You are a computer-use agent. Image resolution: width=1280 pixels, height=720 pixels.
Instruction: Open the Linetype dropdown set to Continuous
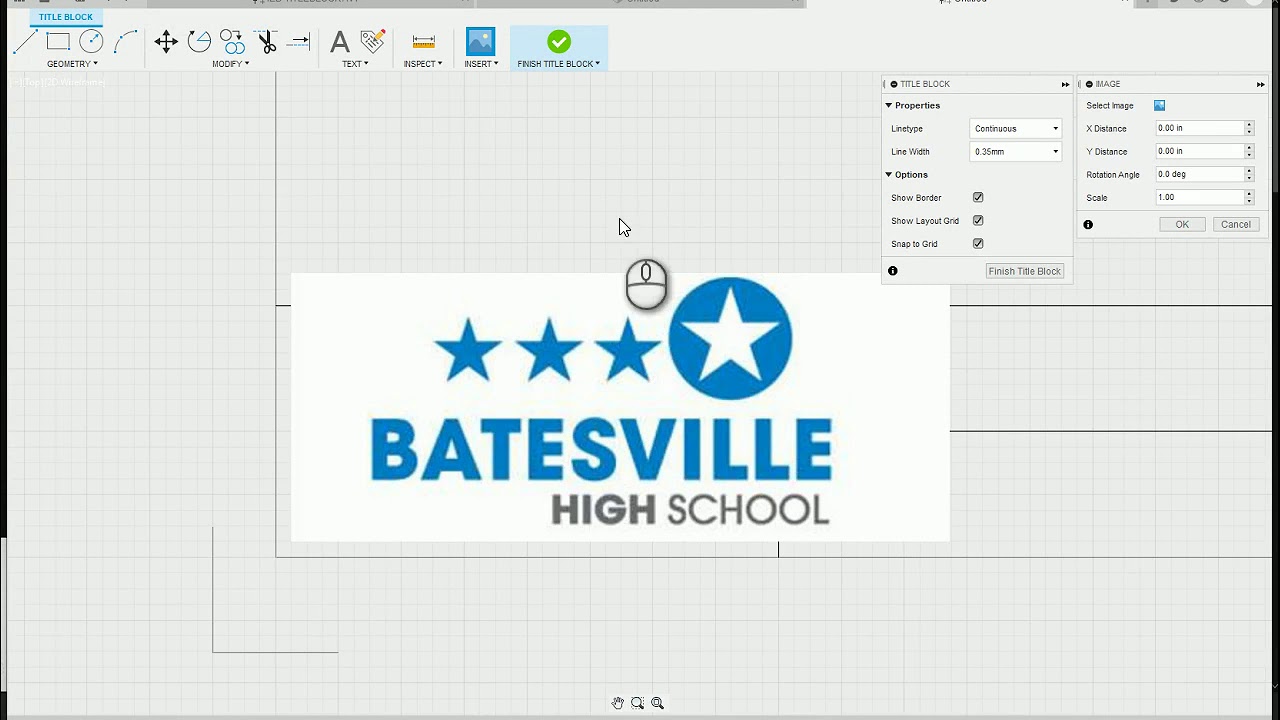click(x=1016, y=128)
